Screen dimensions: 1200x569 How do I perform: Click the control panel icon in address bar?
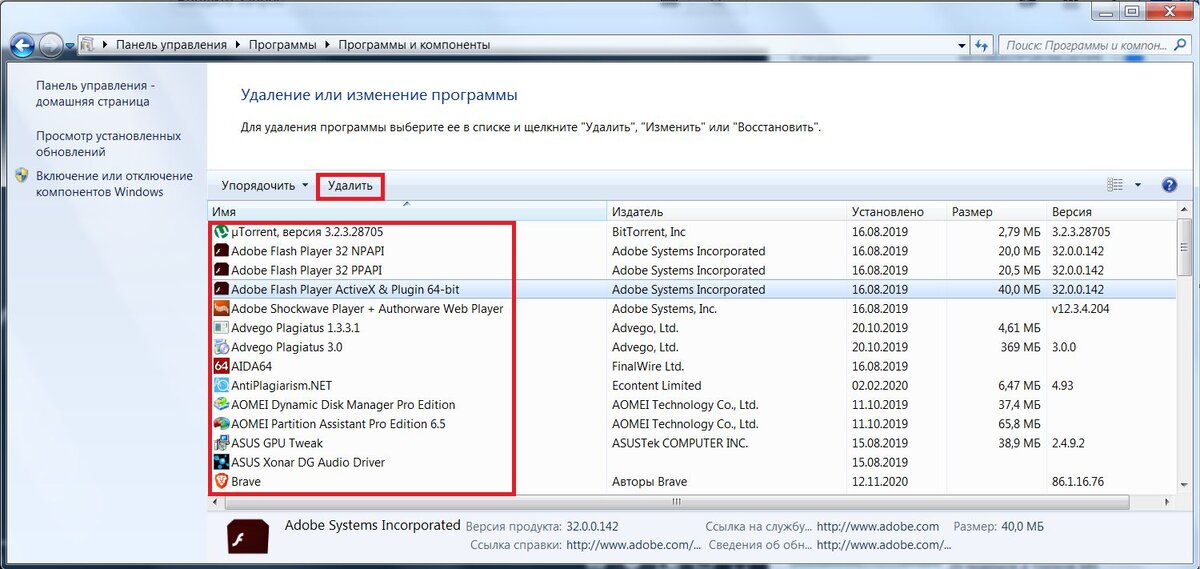[89, 45]
